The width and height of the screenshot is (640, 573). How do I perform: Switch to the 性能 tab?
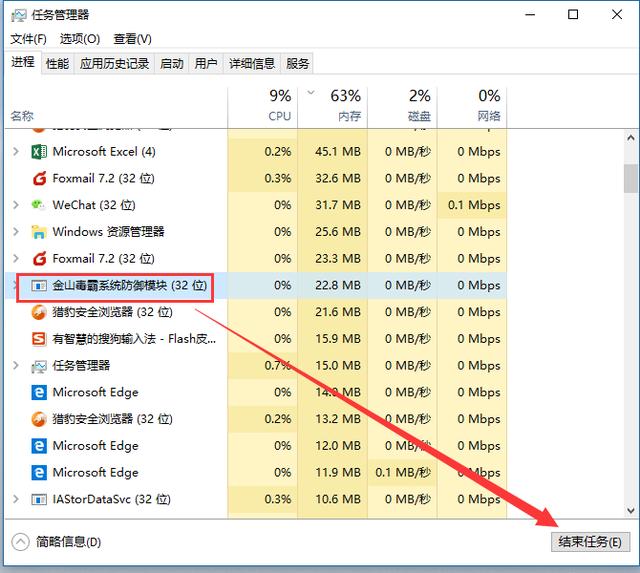tap(58, 64)
